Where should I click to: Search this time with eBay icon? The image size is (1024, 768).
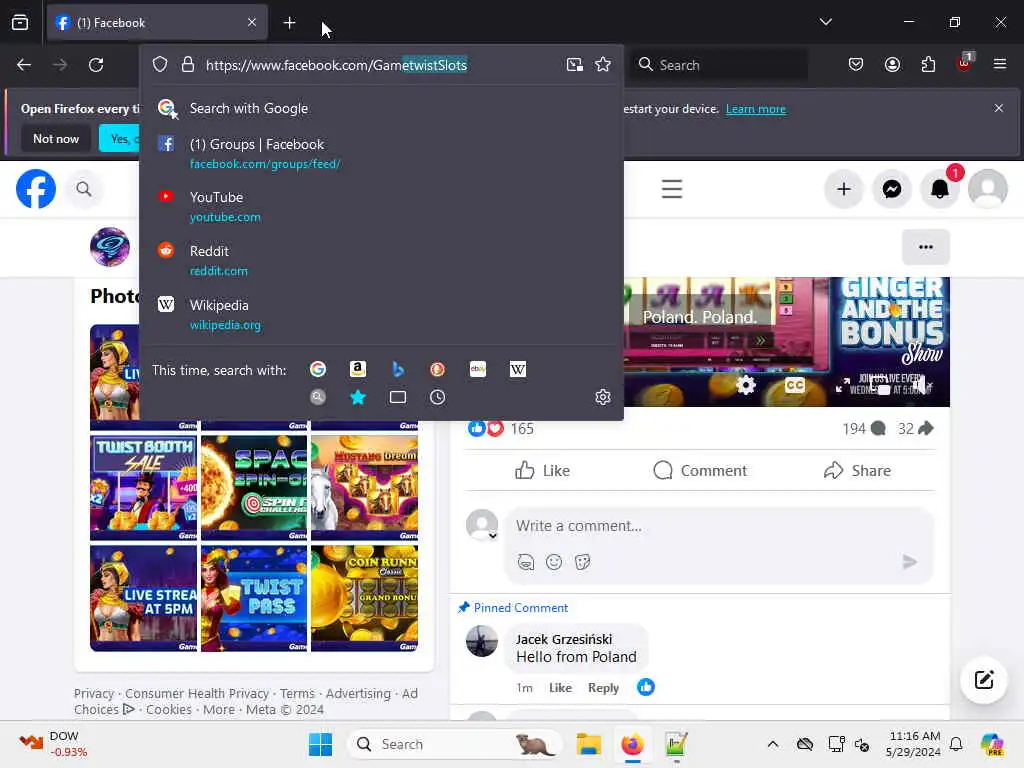(x=478, y=370)
